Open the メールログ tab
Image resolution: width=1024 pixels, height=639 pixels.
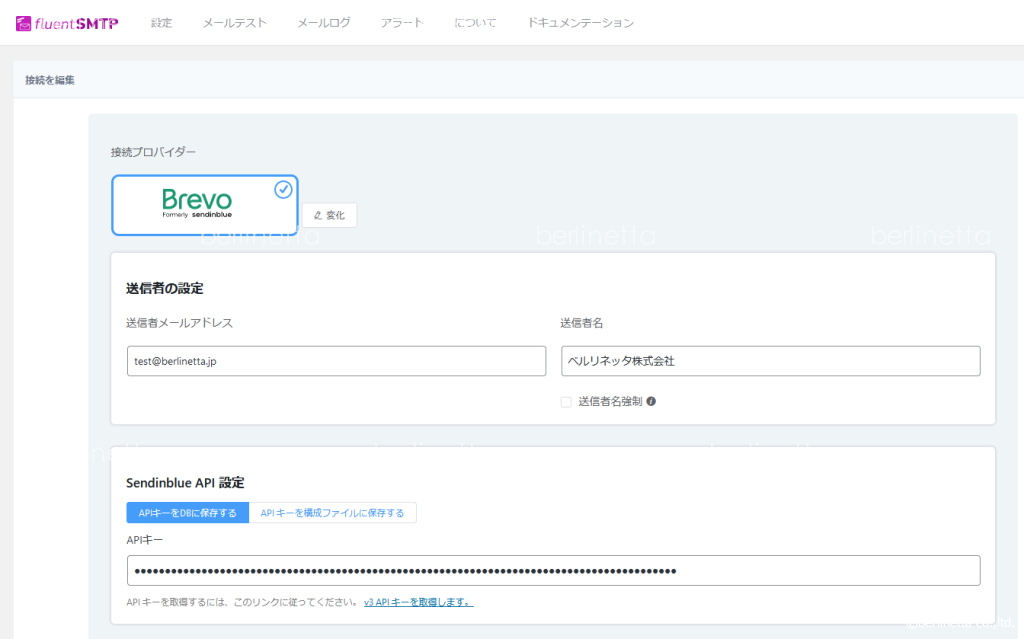[323, 23]
